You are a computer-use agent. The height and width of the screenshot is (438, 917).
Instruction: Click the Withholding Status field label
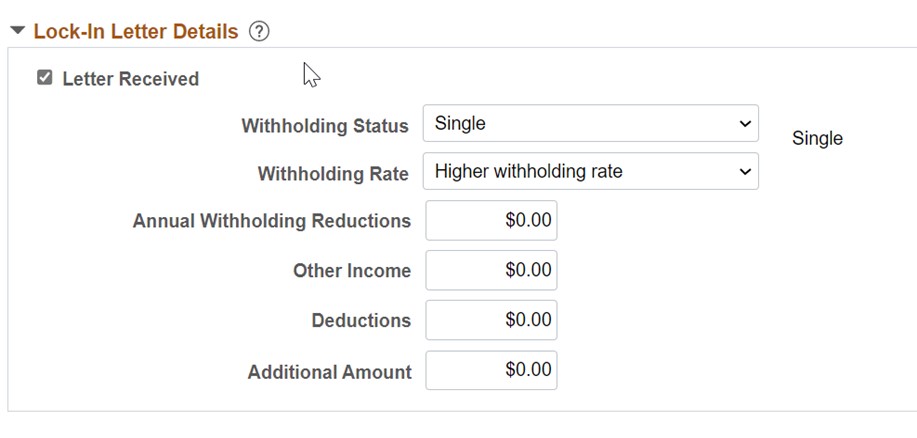point(325,126)
